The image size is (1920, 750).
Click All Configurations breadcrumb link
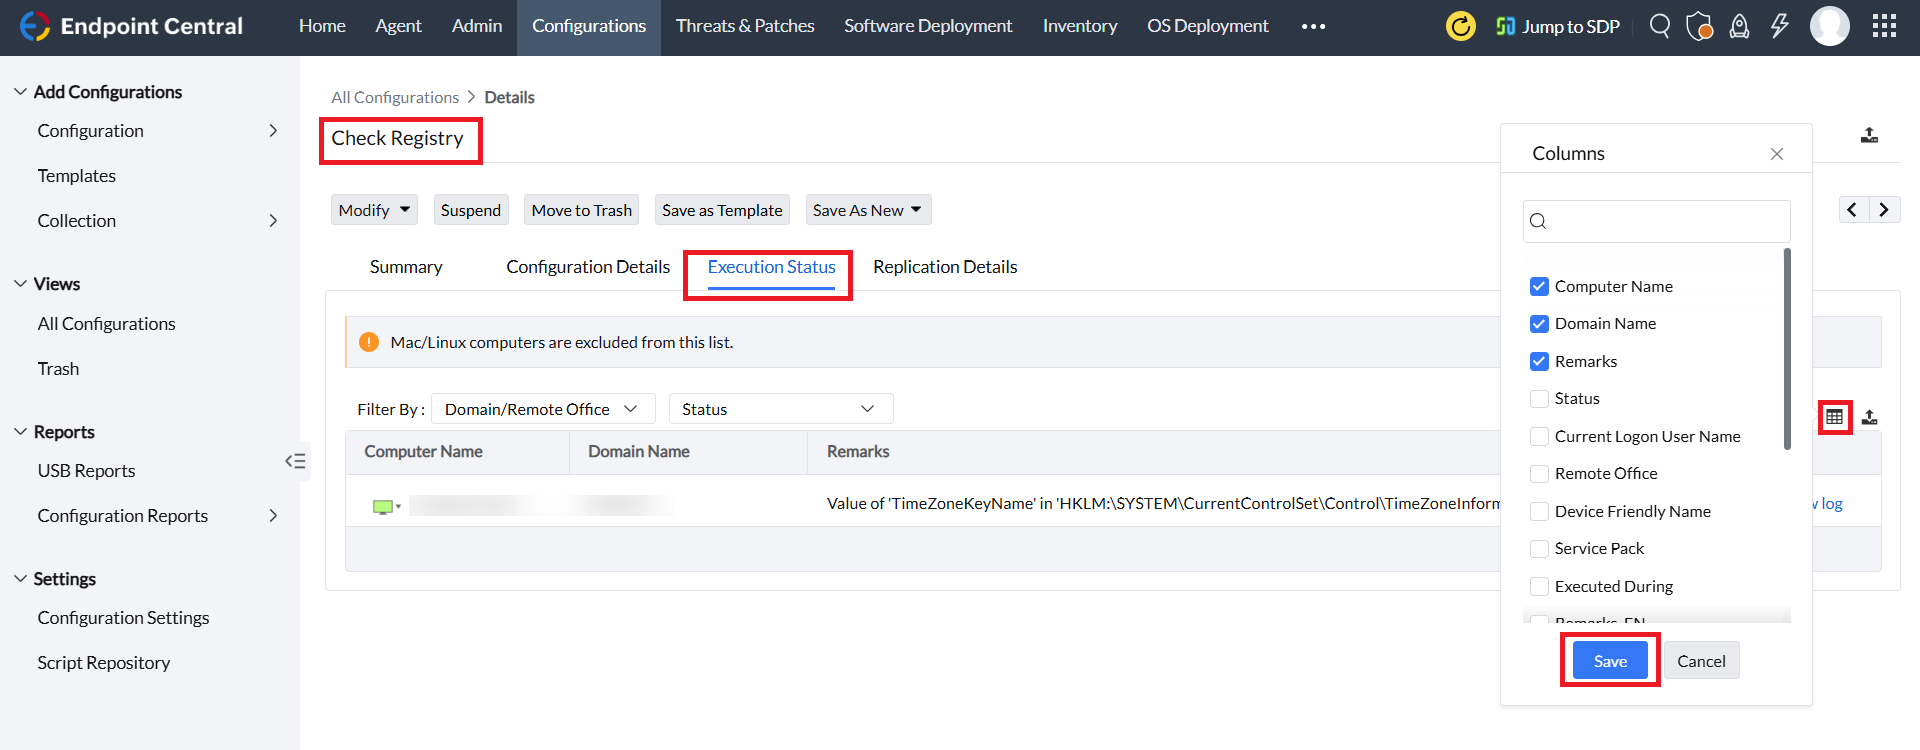point(395,97)
